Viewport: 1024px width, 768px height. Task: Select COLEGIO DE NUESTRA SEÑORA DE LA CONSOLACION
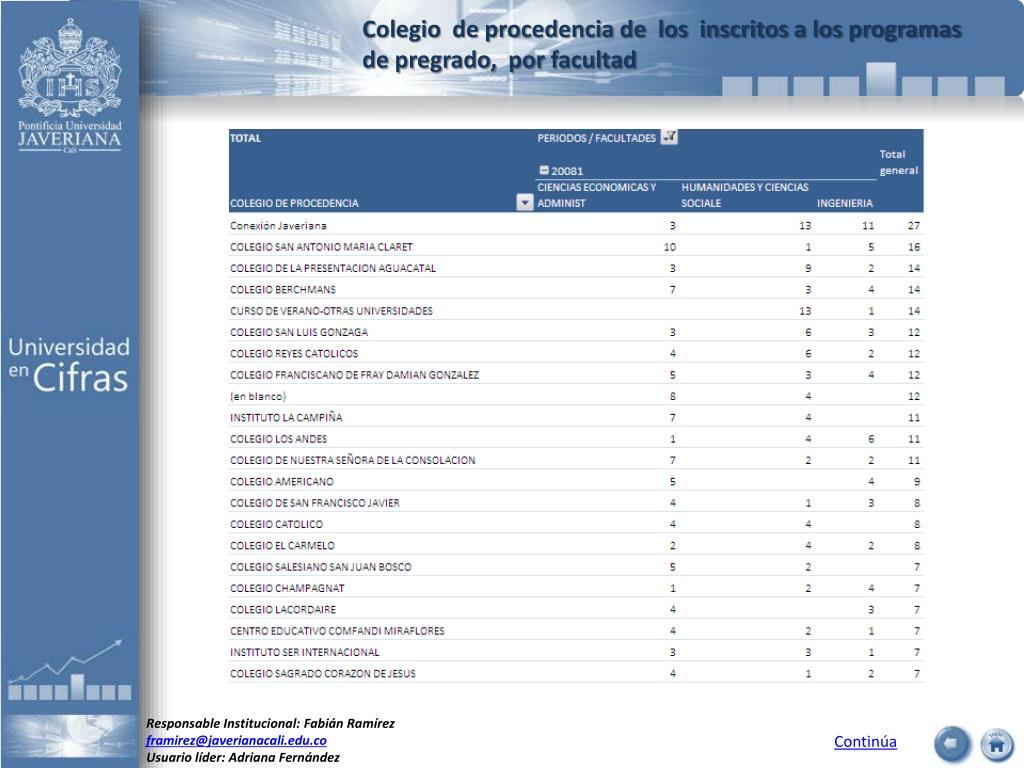pyautogui.click(x=576, y=460)
